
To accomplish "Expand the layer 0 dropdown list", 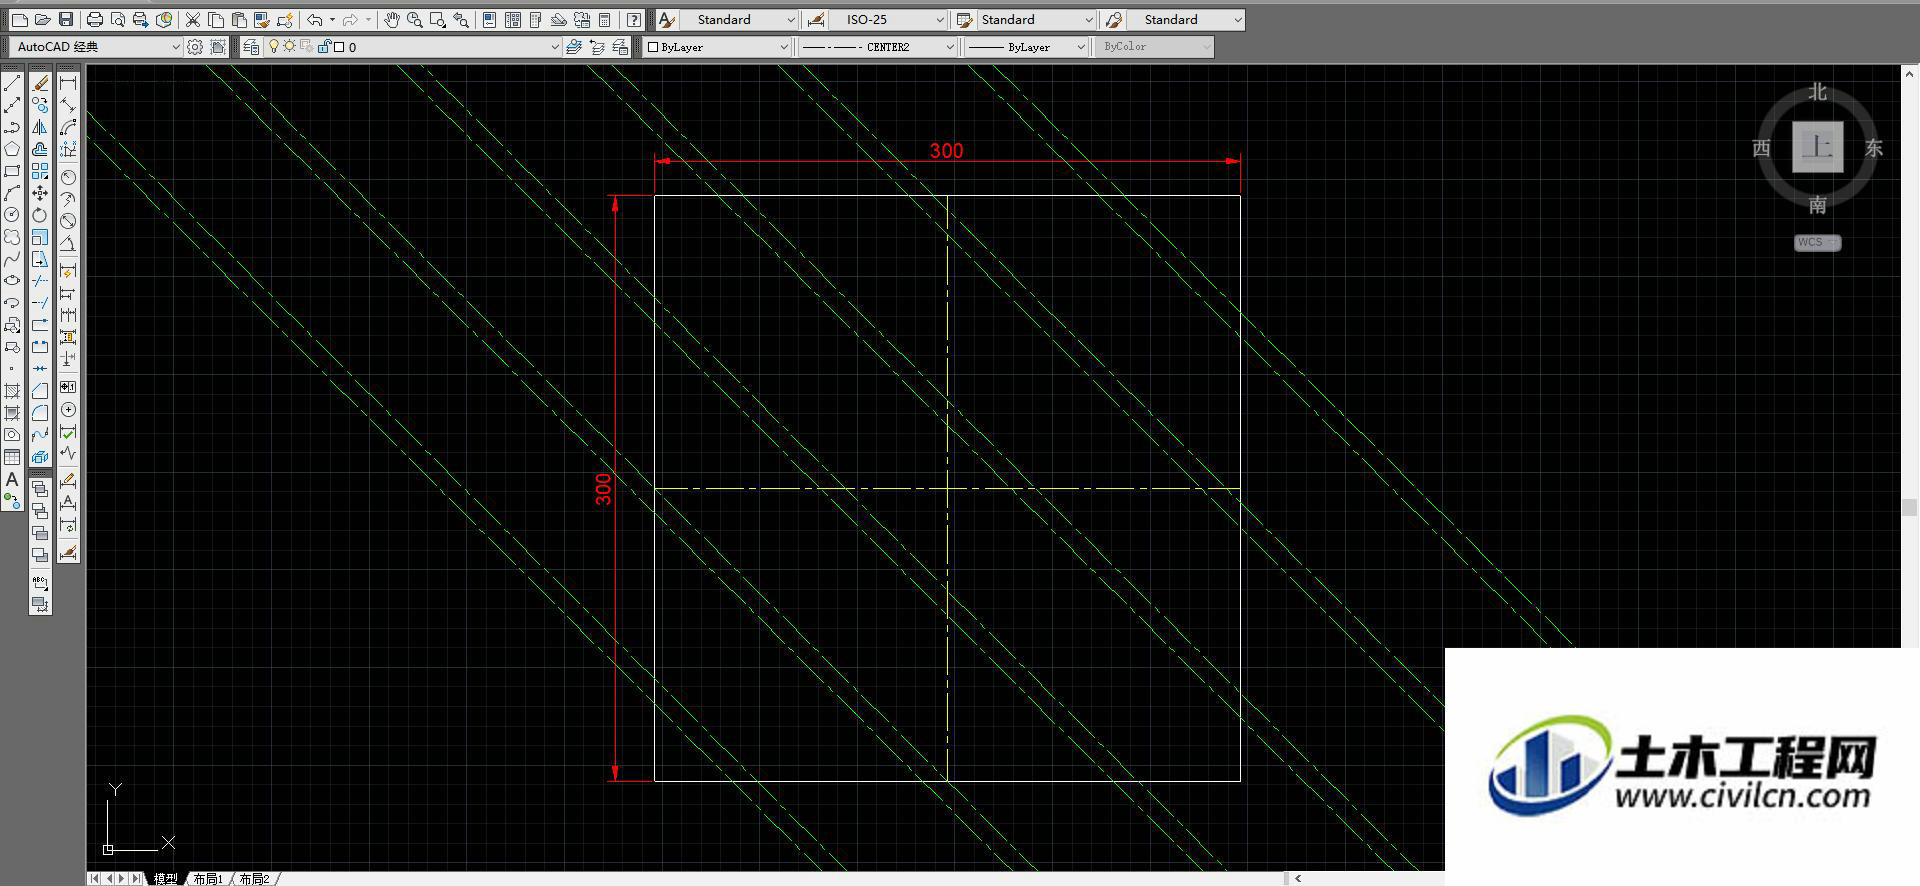I will [555, 47].
